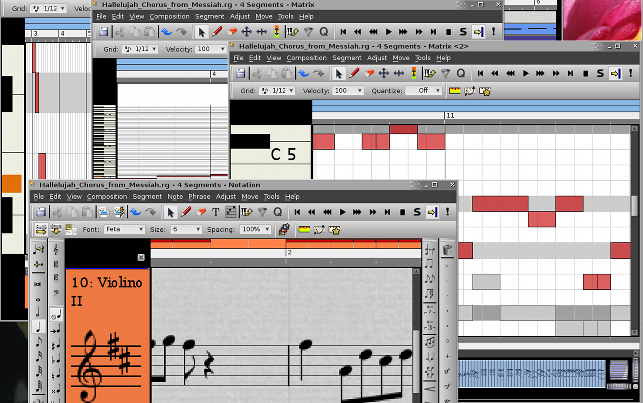Rewind to beginning in Matrix <2> transport
643x403 pixels.
(480, 73)
